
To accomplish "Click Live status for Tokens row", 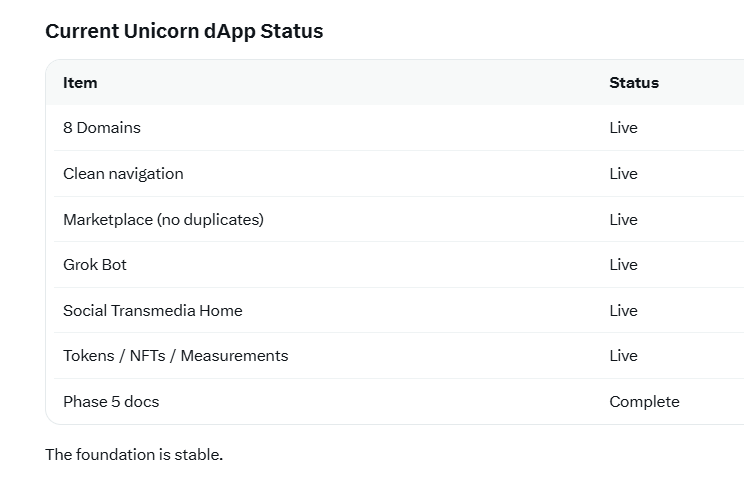I will tap(623, 356).
